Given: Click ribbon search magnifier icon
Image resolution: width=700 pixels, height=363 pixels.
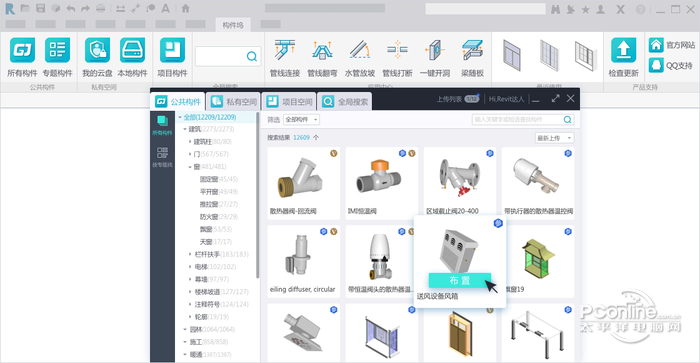Looking at the screenshot, I should click(252, 56).
